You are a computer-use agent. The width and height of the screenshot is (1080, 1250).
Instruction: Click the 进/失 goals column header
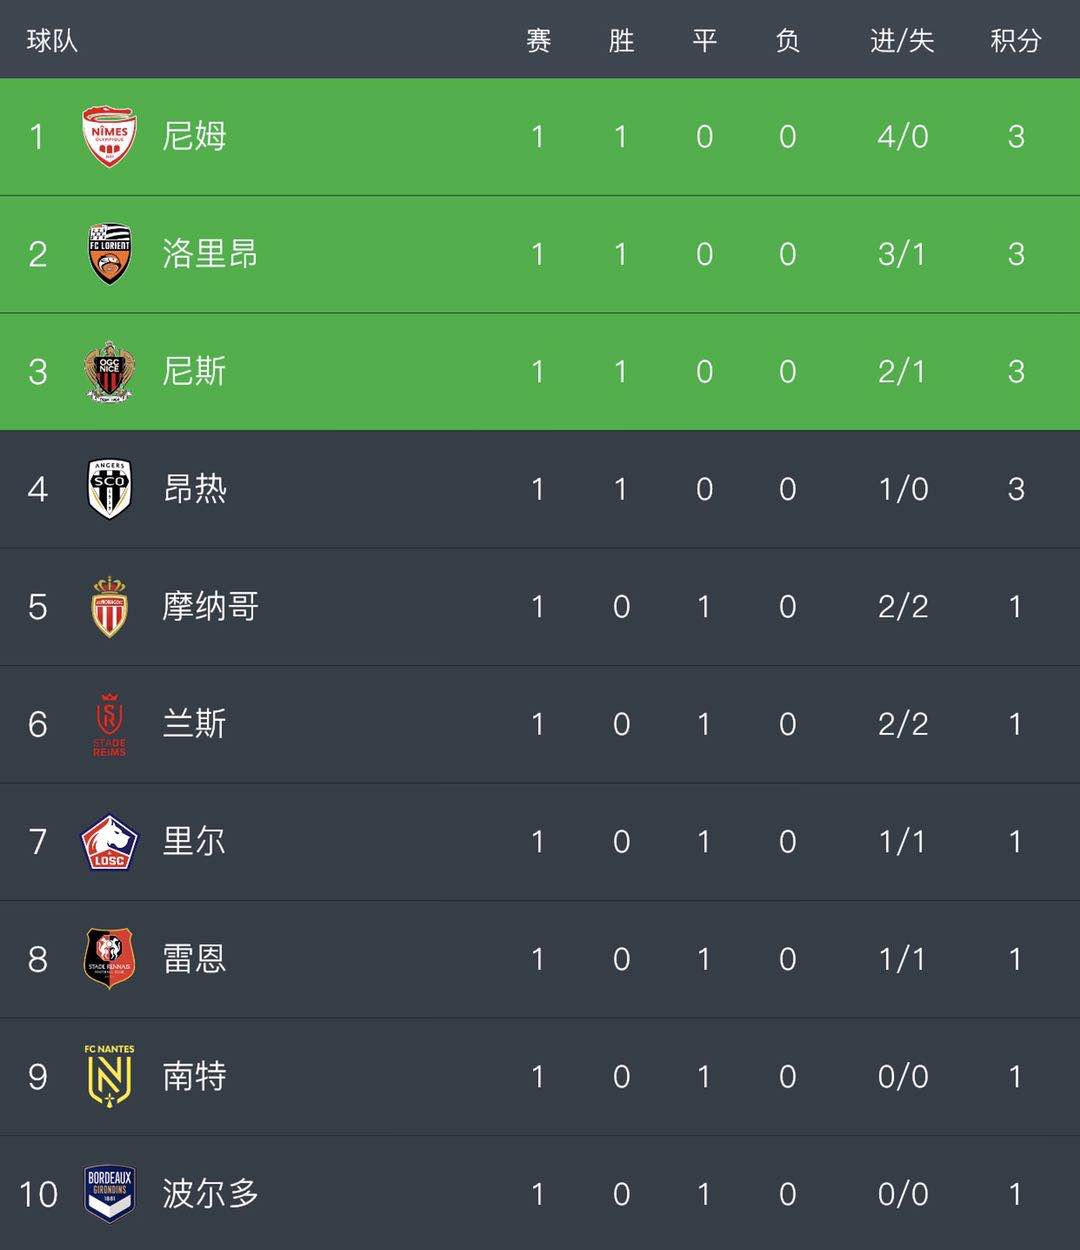tap(902, 41)
